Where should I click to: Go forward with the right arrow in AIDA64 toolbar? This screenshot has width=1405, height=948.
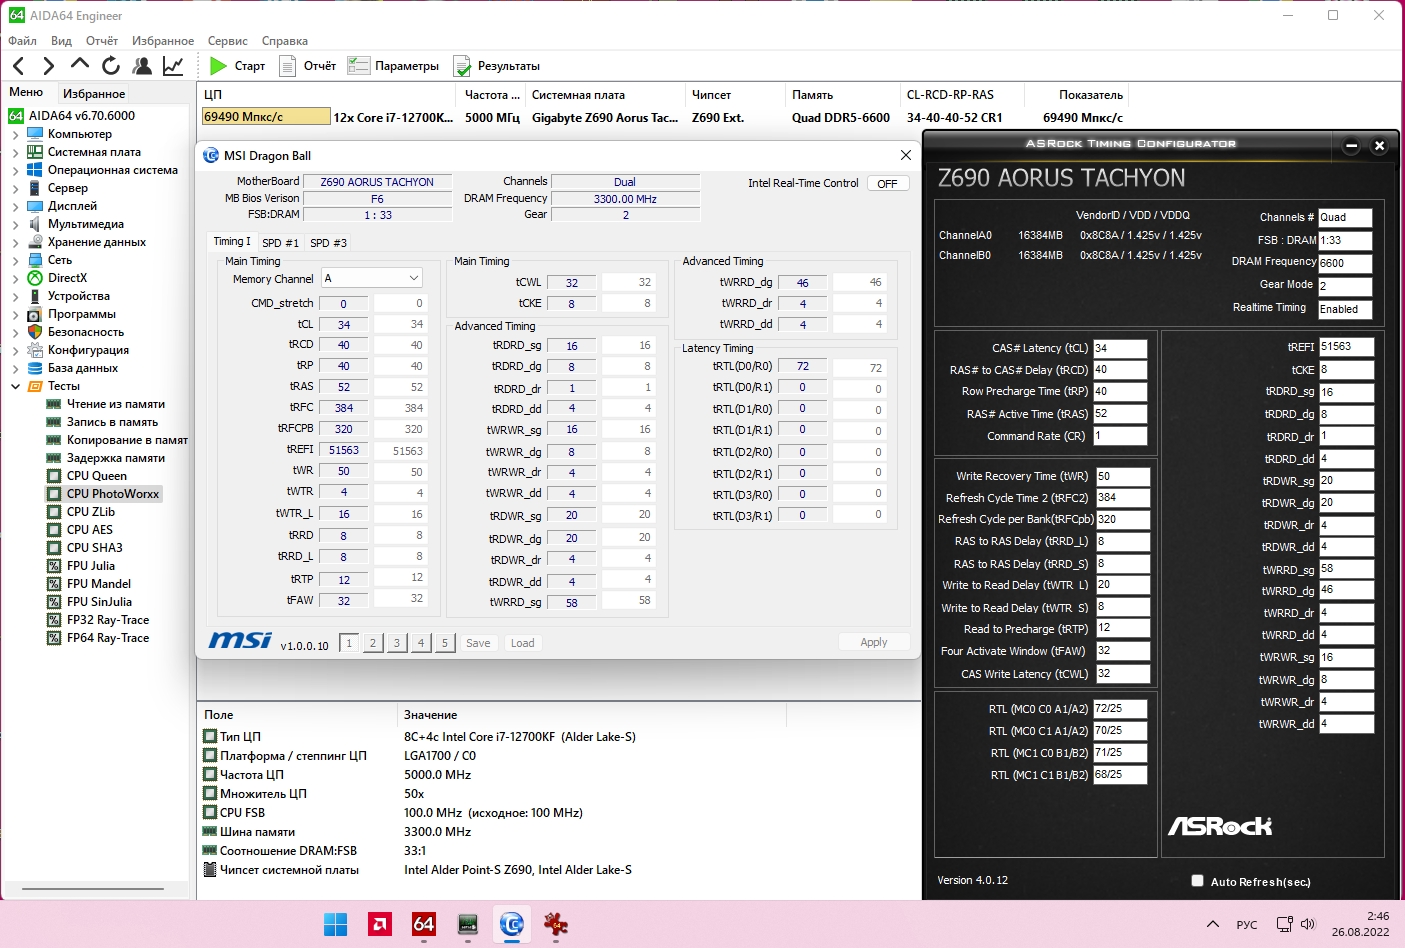pos(48,66)
